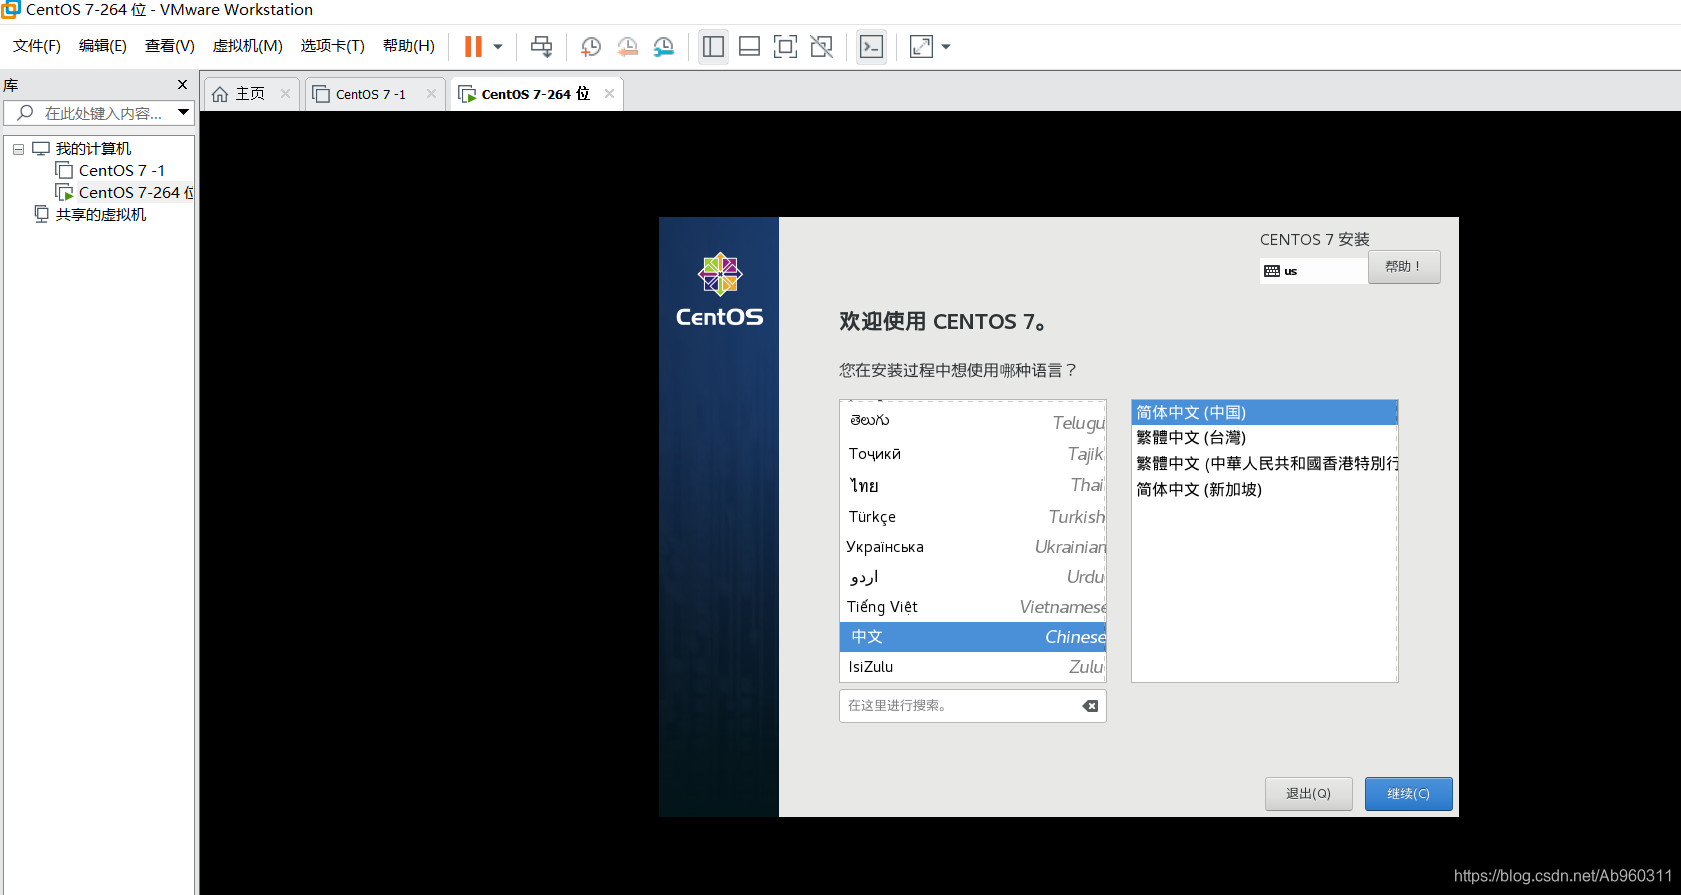Select IsiZulu in the language list
The height and width of the screenshot is (895, 1681).
pos(973,667)
